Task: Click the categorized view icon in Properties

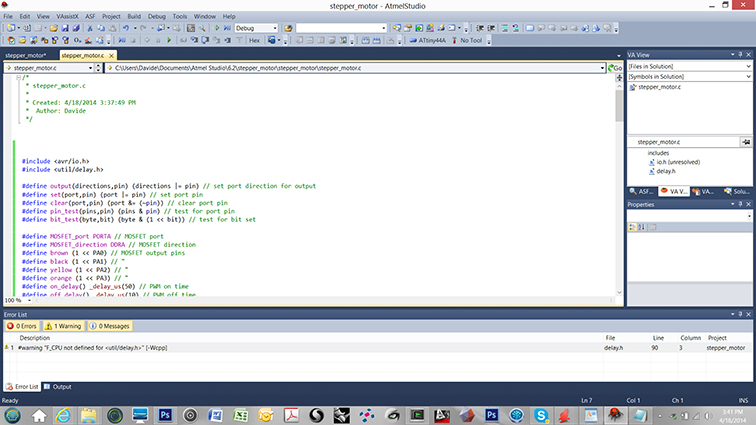Action: click(632, 227)
